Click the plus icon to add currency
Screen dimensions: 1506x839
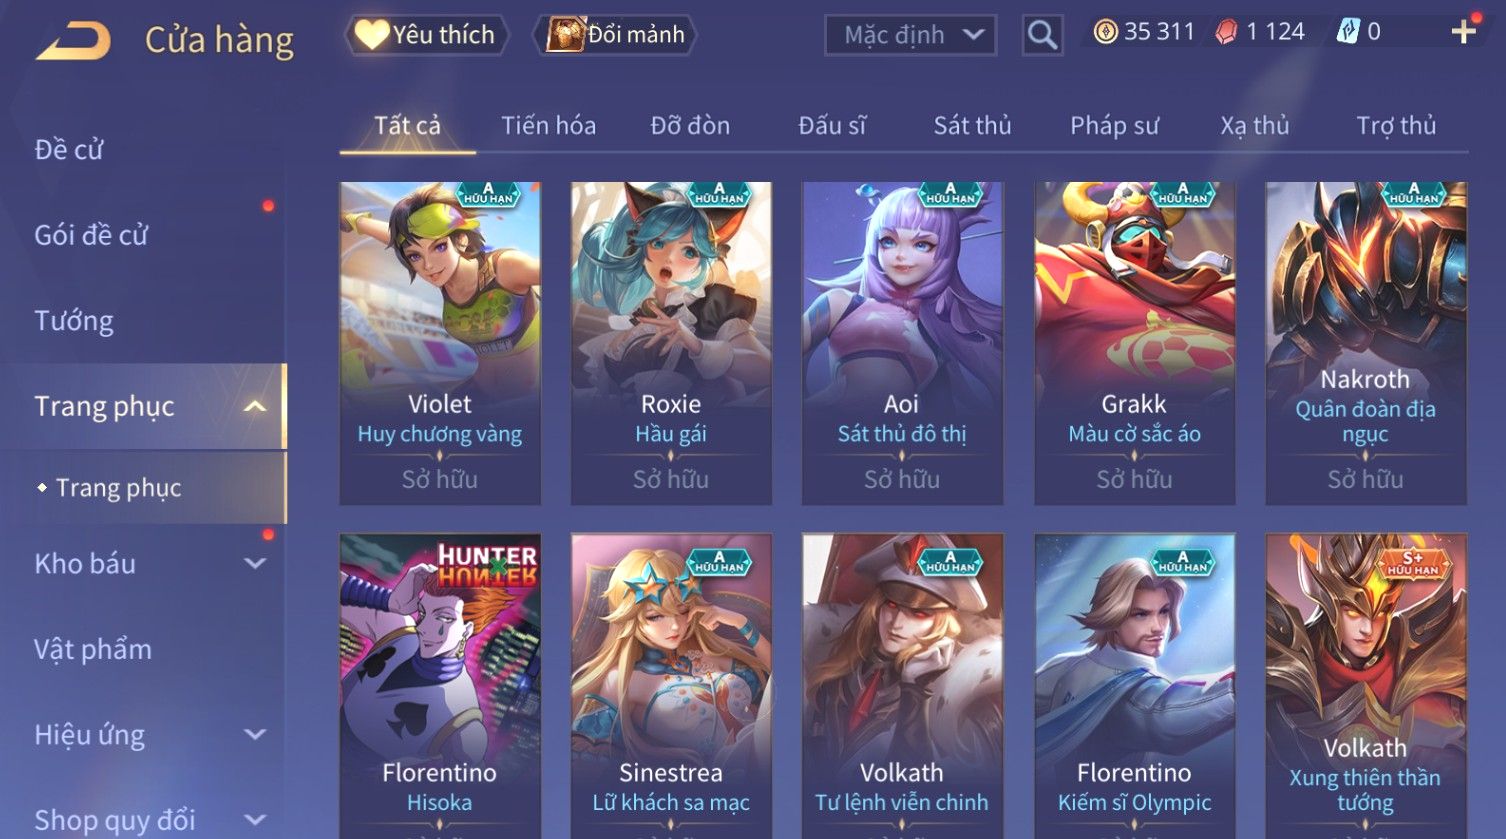click(x=1463, y=33)
